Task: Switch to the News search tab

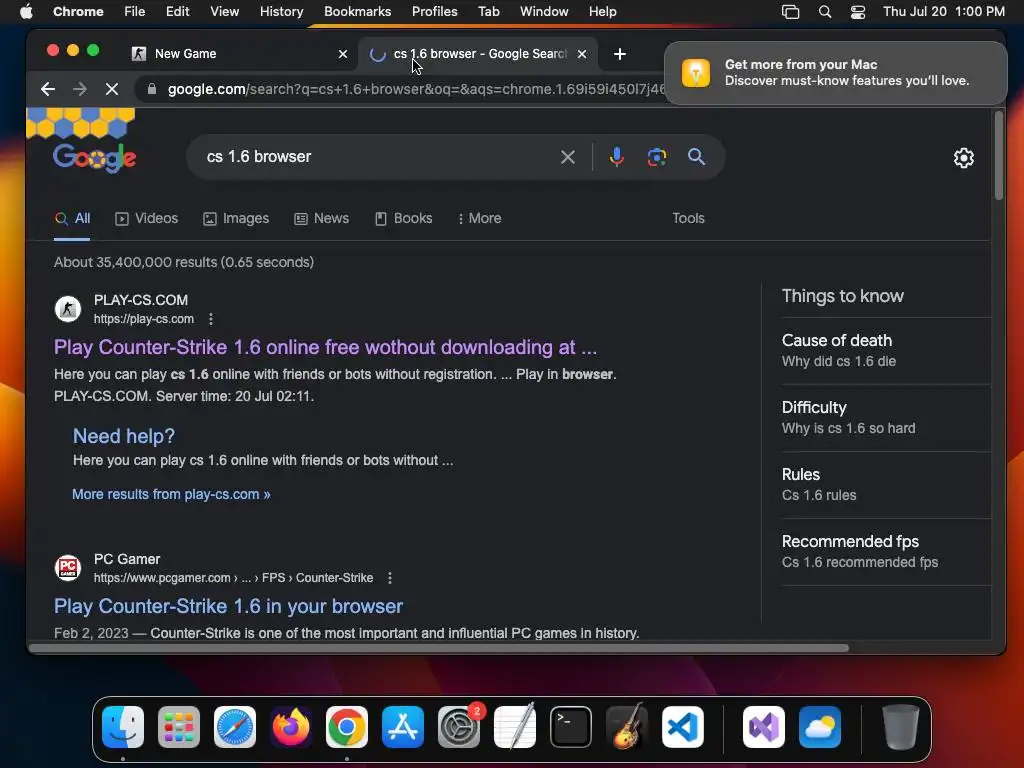Action: pos(321,218)
